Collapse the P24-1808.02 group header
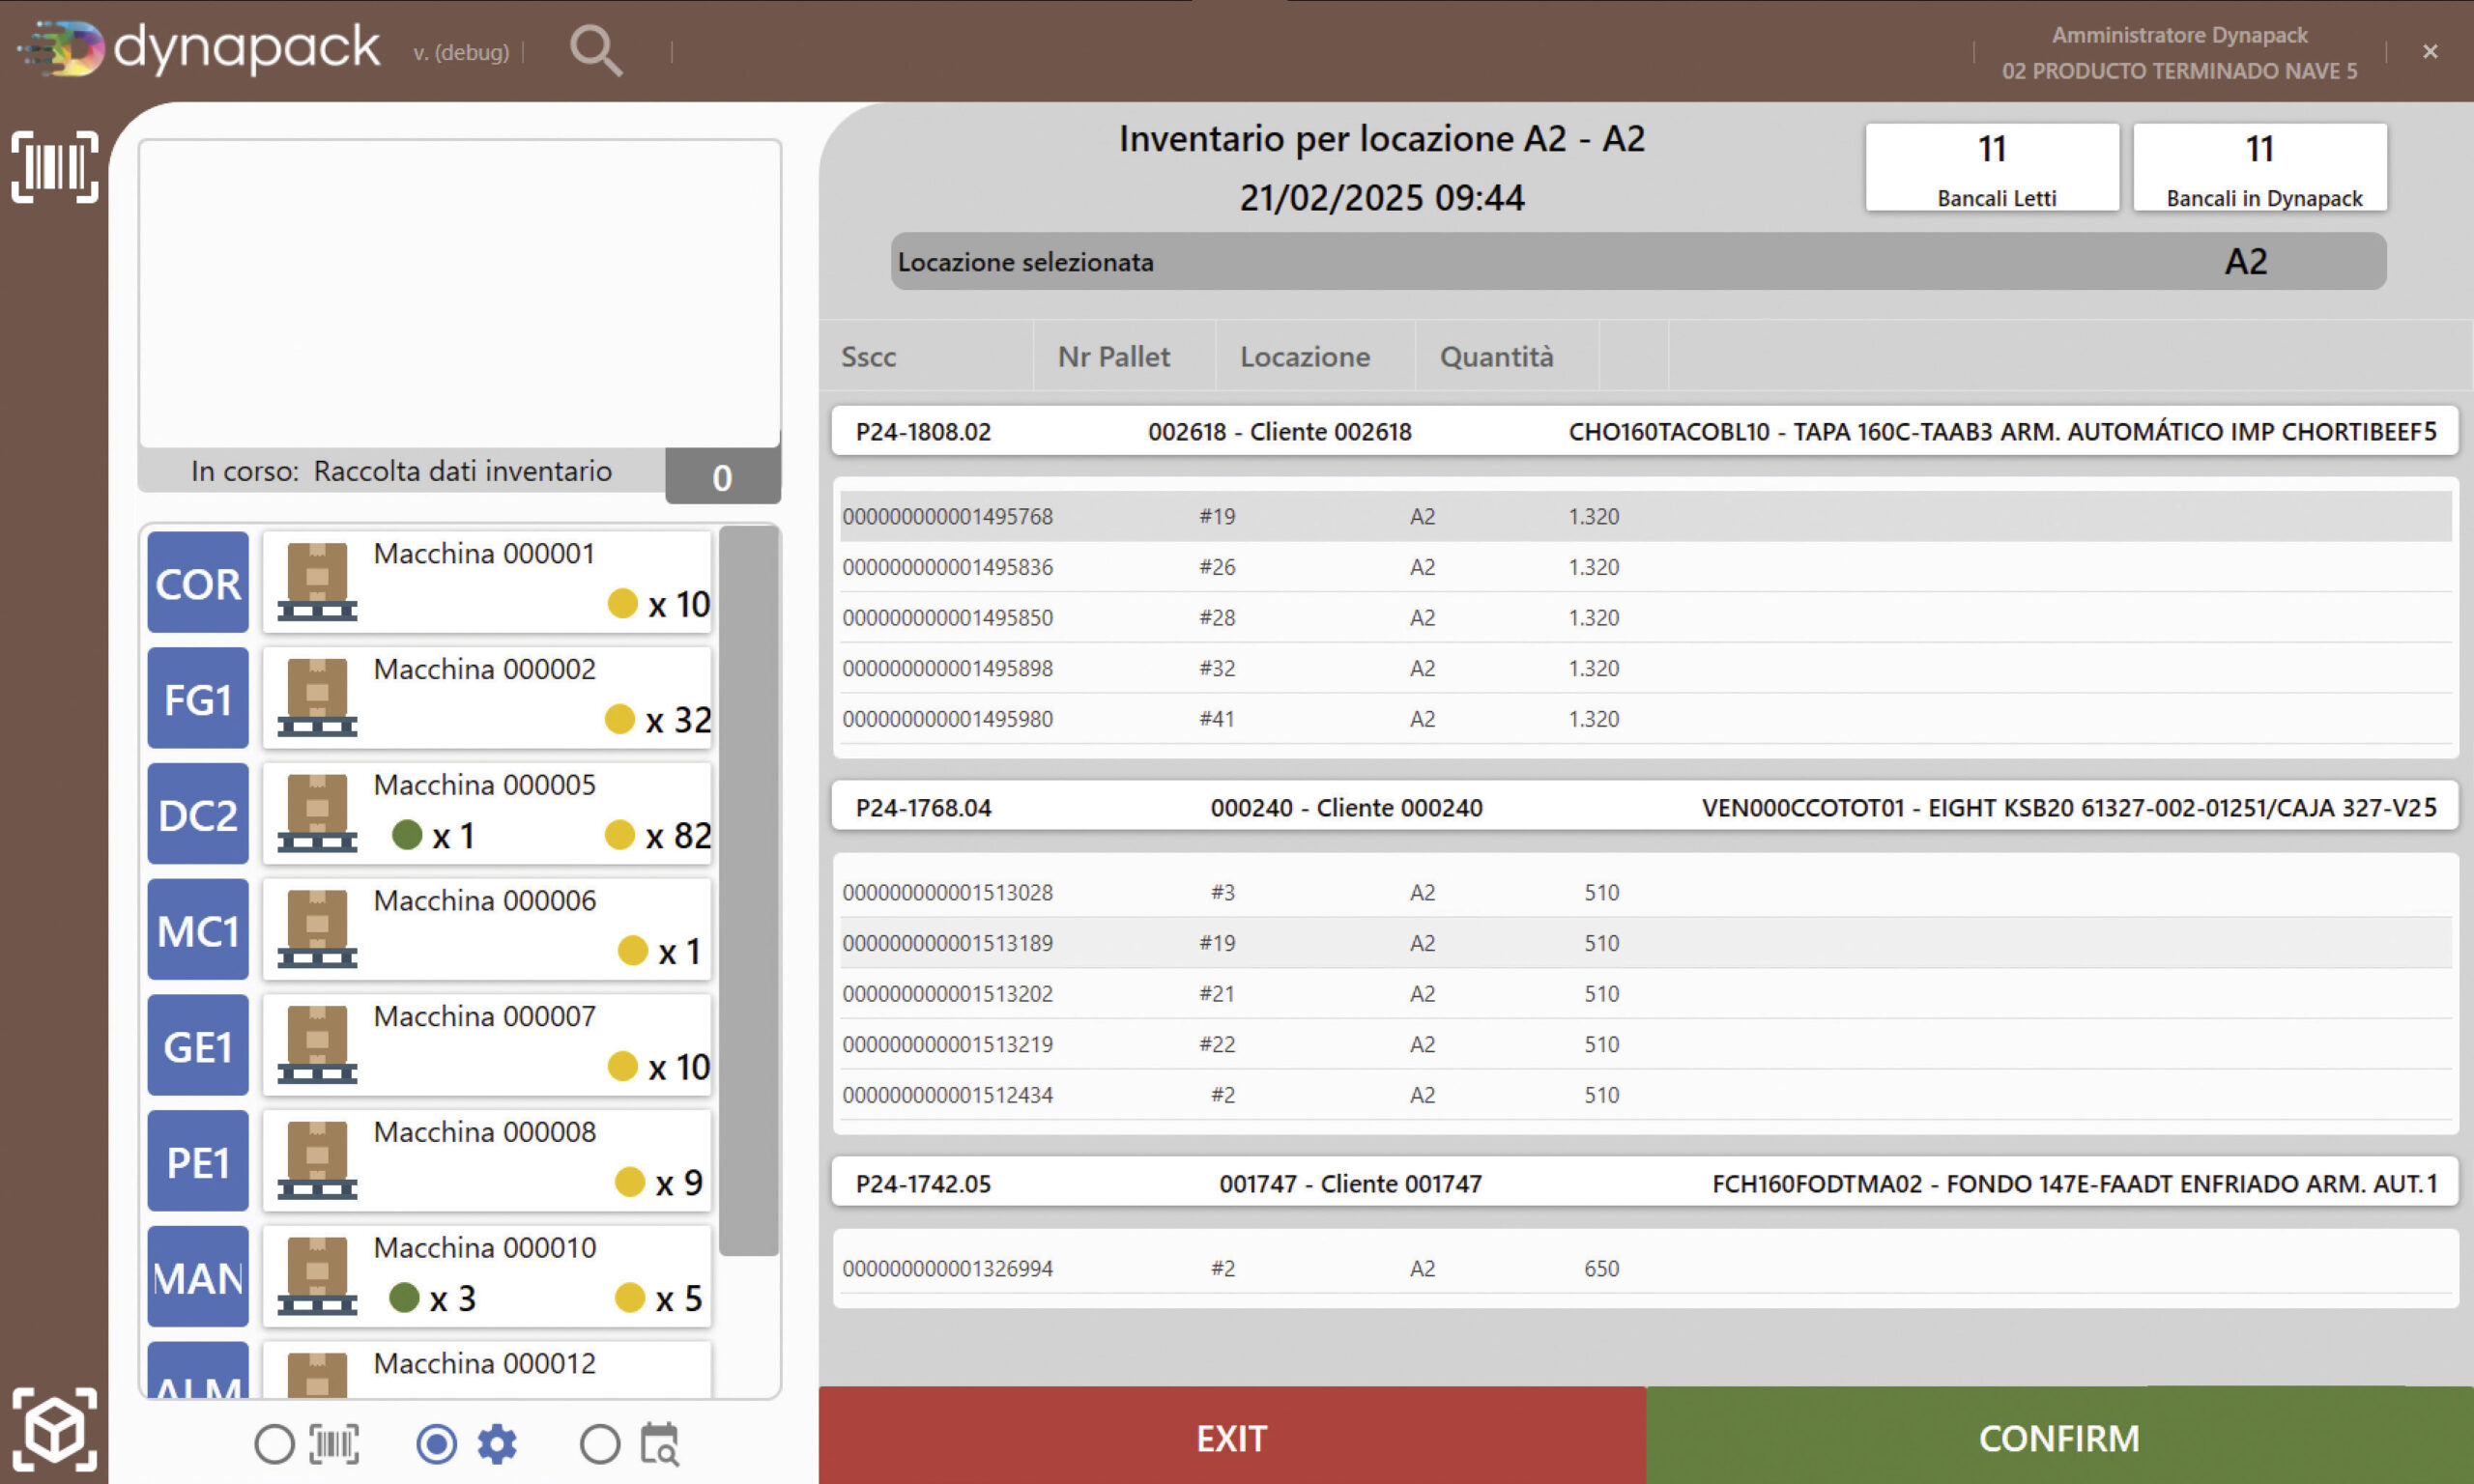The width and height of the screenshot is (2474, 1484). pos(1645,431)
